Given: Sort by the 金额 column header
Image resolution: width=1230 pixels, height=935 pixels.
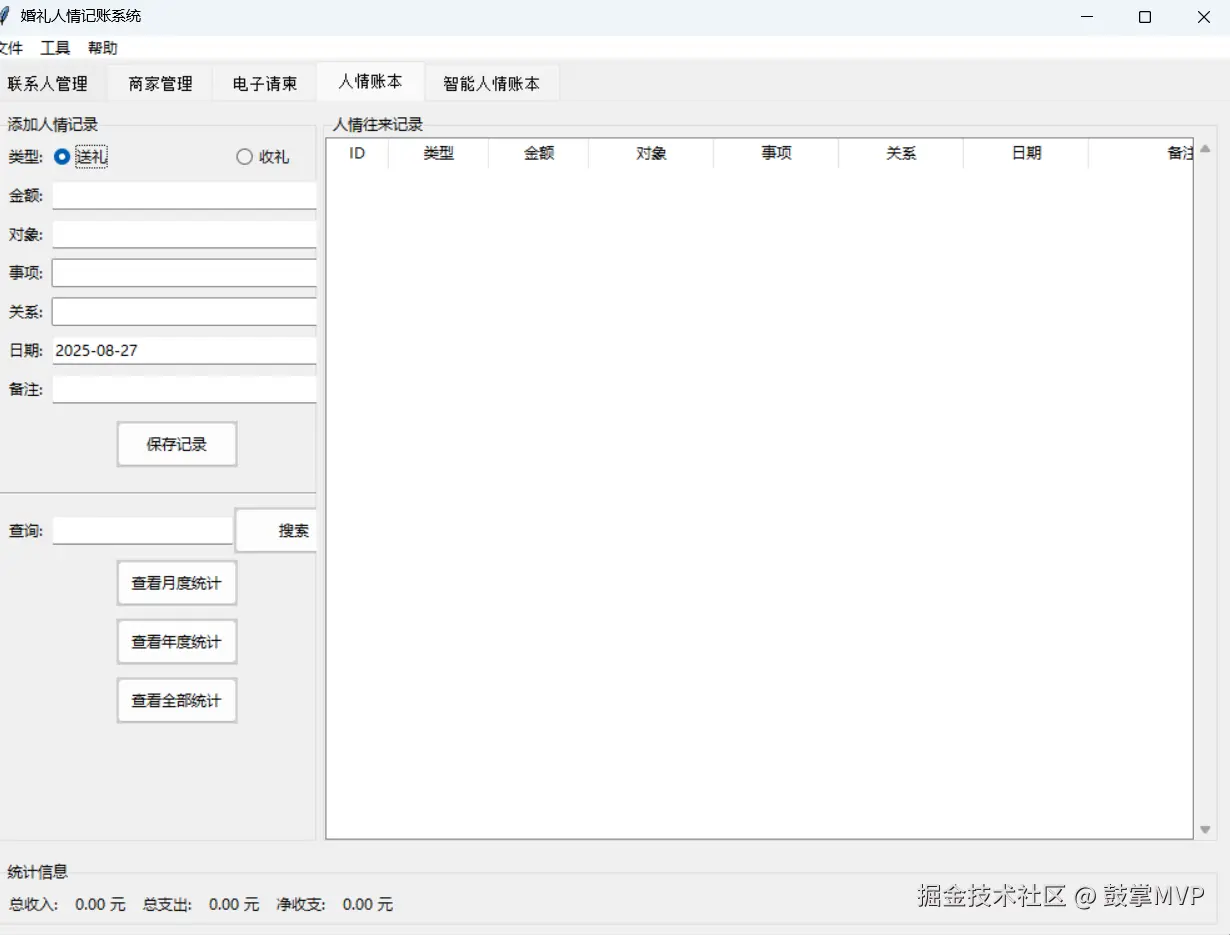Looking at the screenshot, I should click(x=539, y=153).
